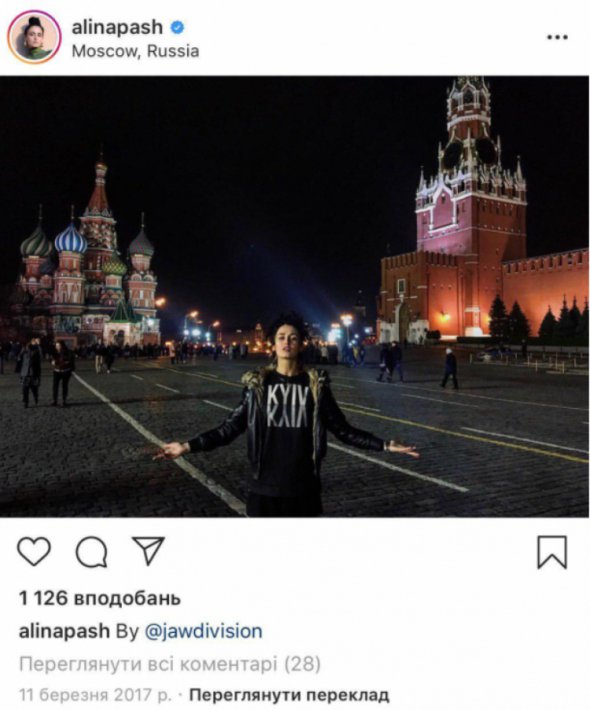Viewport: 590px width, 710px height.
Task: Click the By text in caption
Action: [x=127, y=631]
